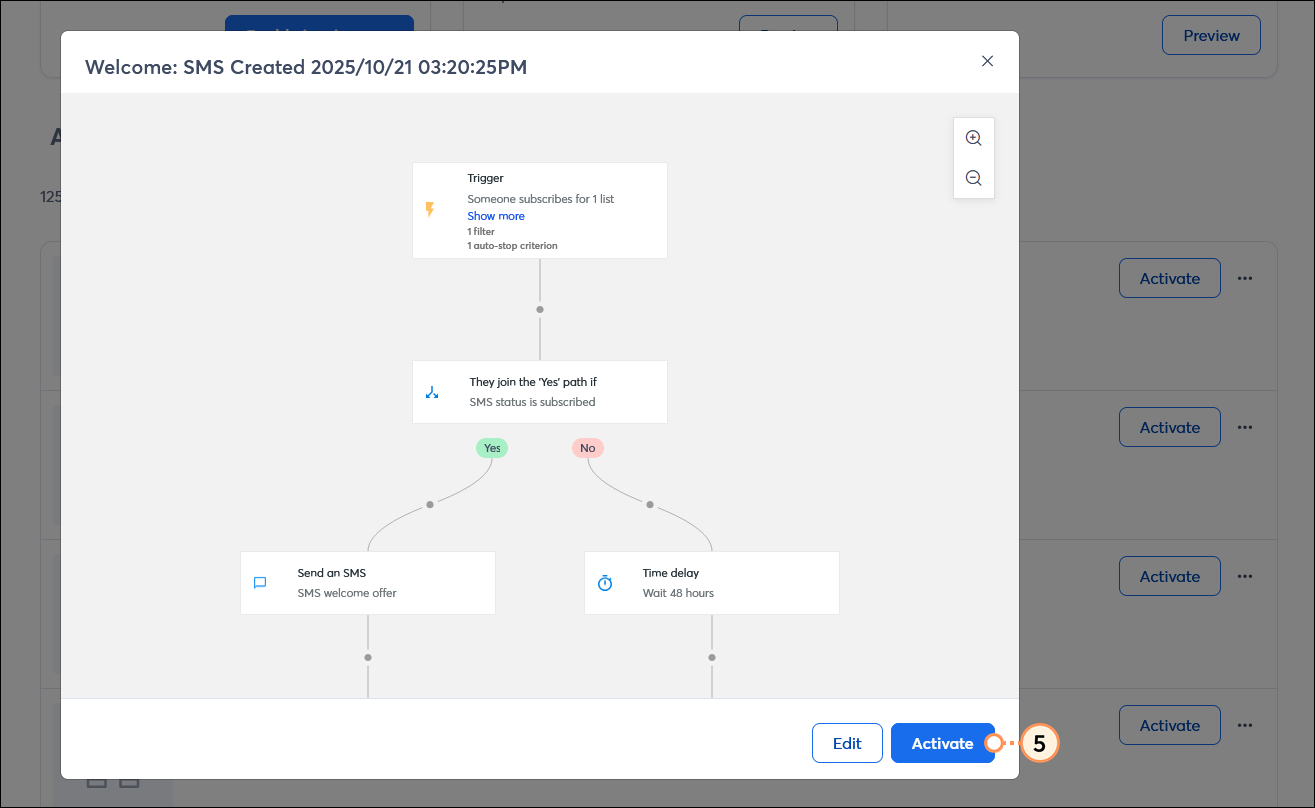Click the stopwatch icon on the Time delay node
Screen dimensions: 1315x808
(x=604, y=582)
